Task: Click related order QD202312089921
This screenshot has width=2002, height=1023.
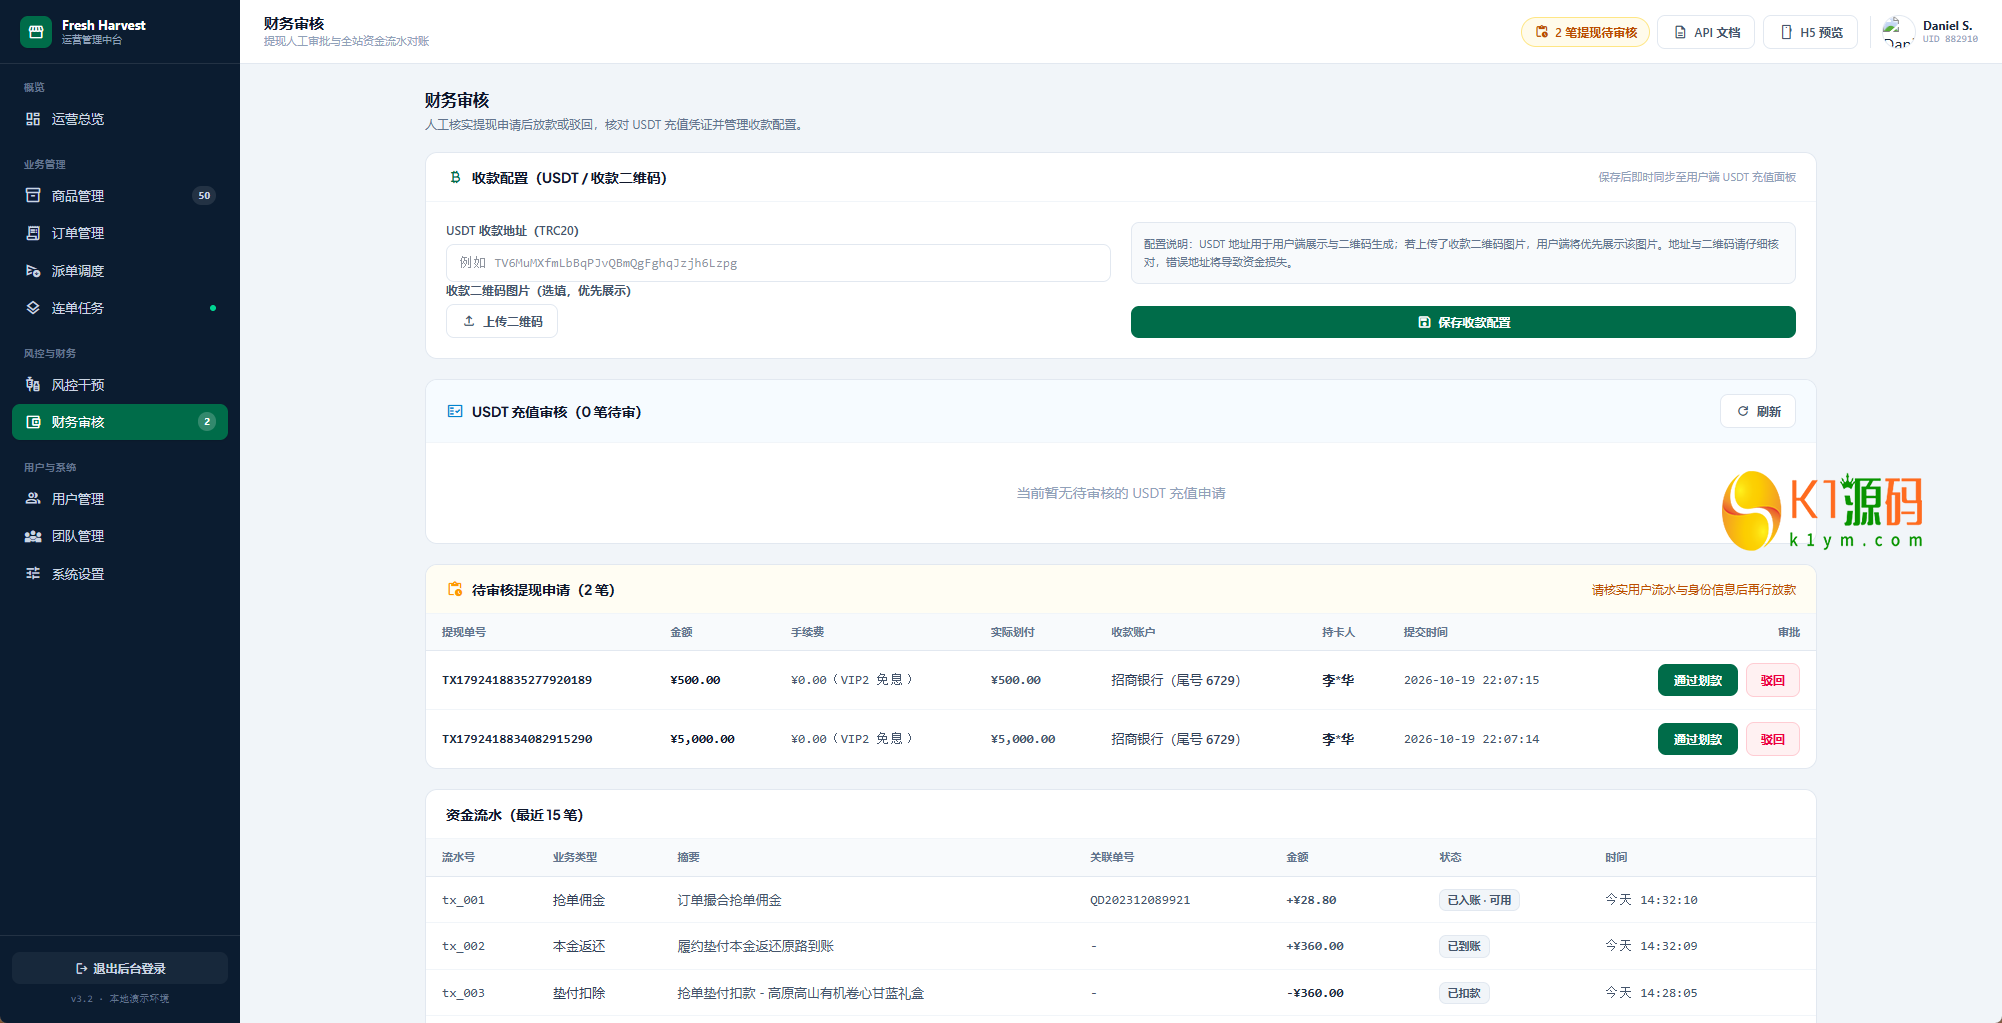Action: pyautogui.click(x=1140, y=900)
